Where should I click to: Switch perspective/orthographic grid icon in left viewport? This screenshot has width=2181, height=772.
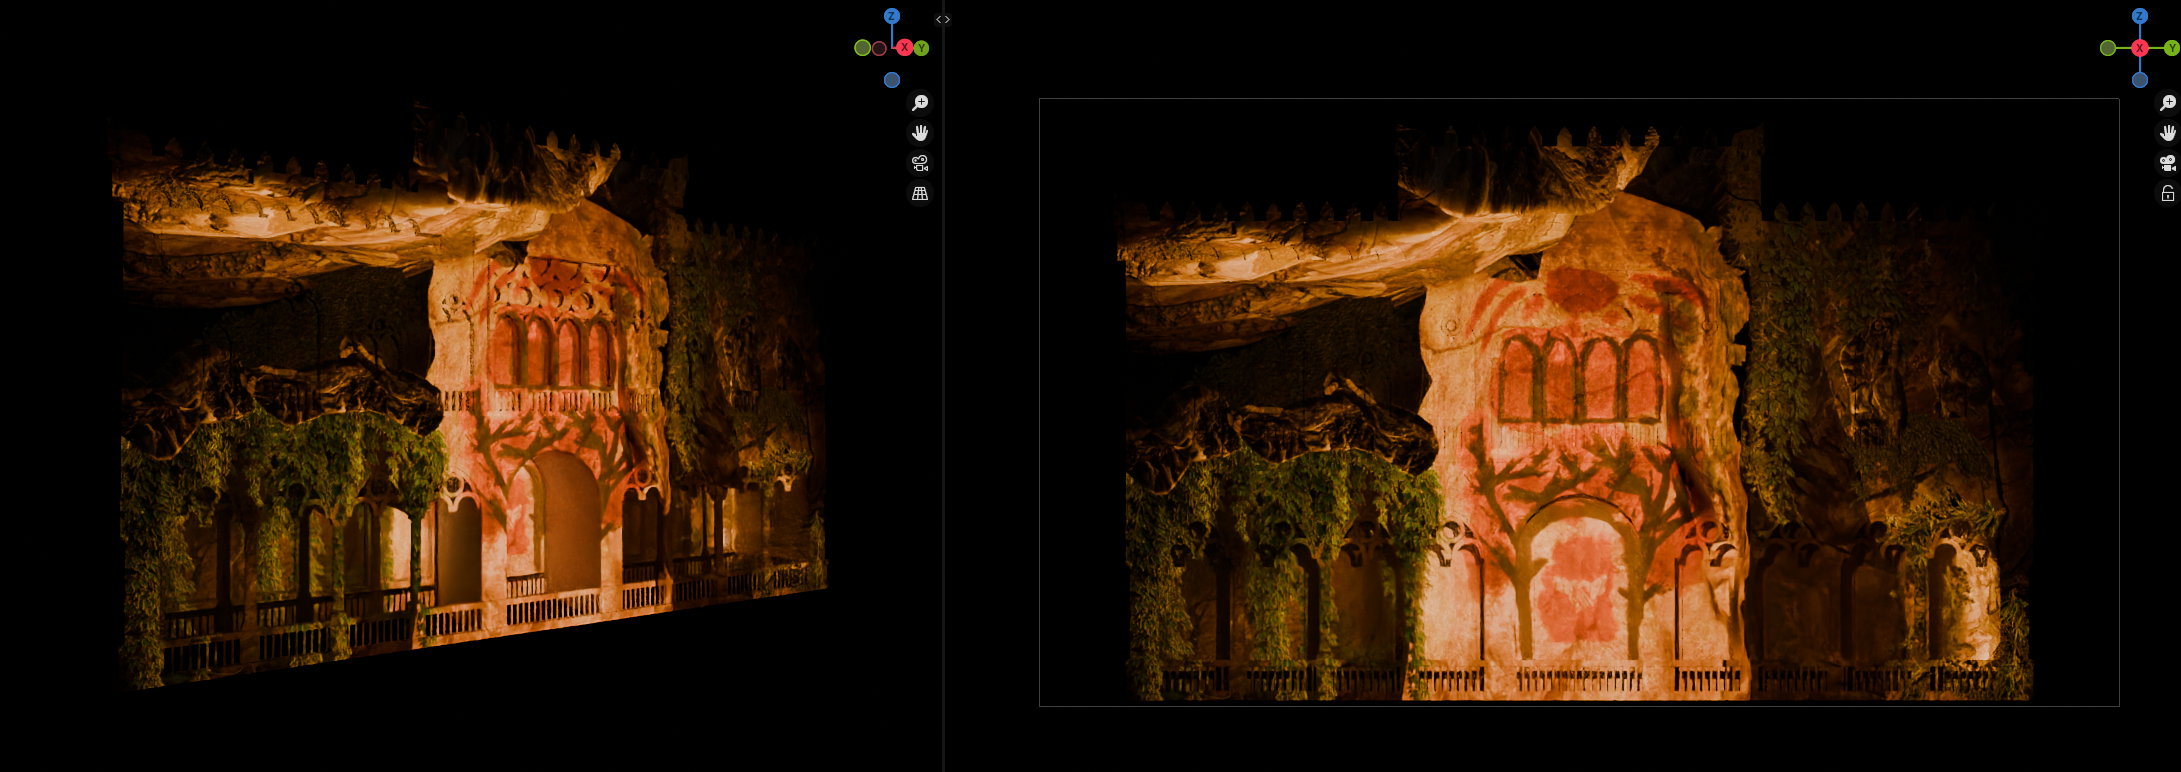click(x=920, y=193)
